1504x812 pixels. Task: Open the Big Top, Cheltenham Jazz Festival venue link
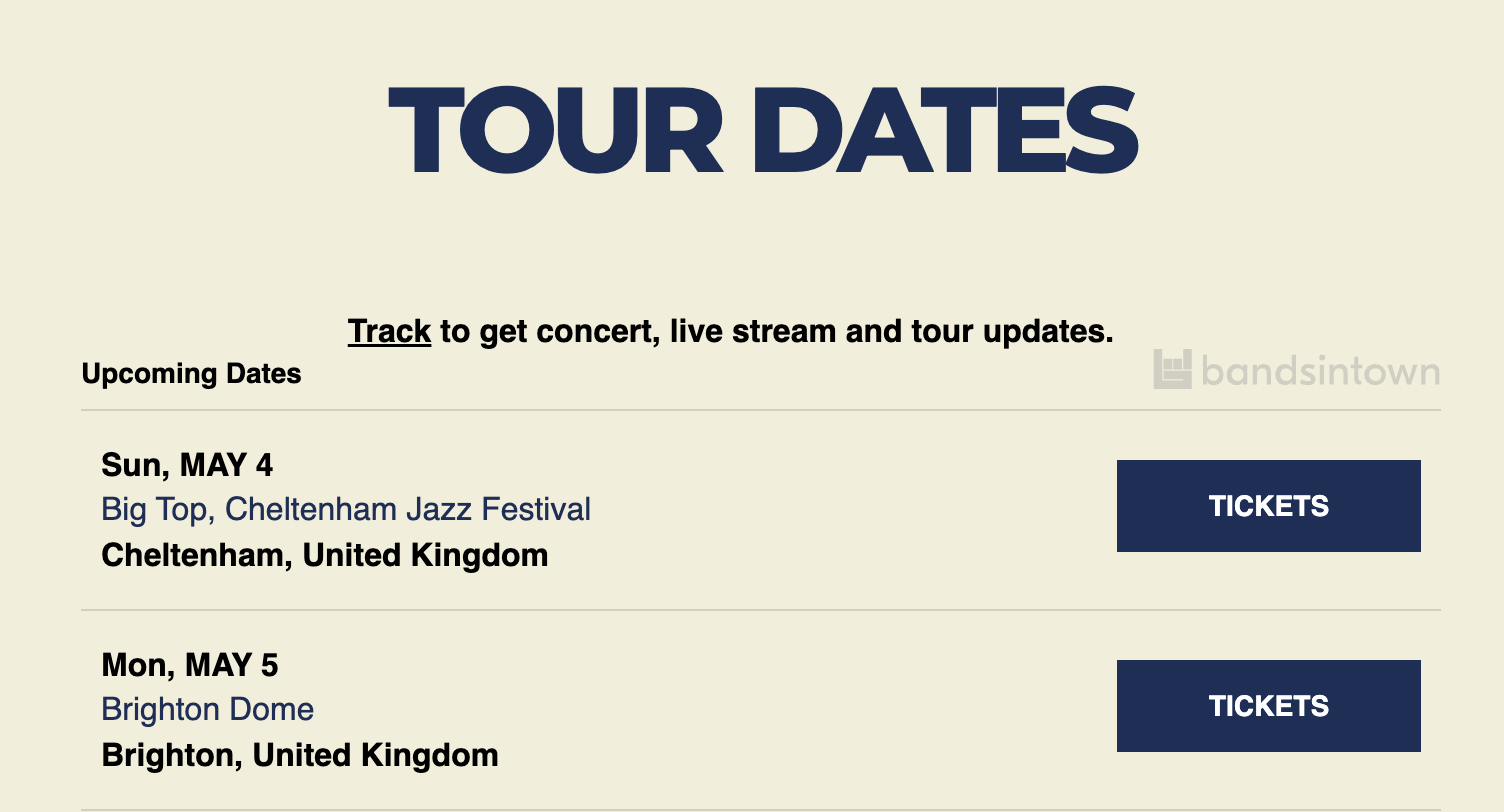(x=346, y=509)
